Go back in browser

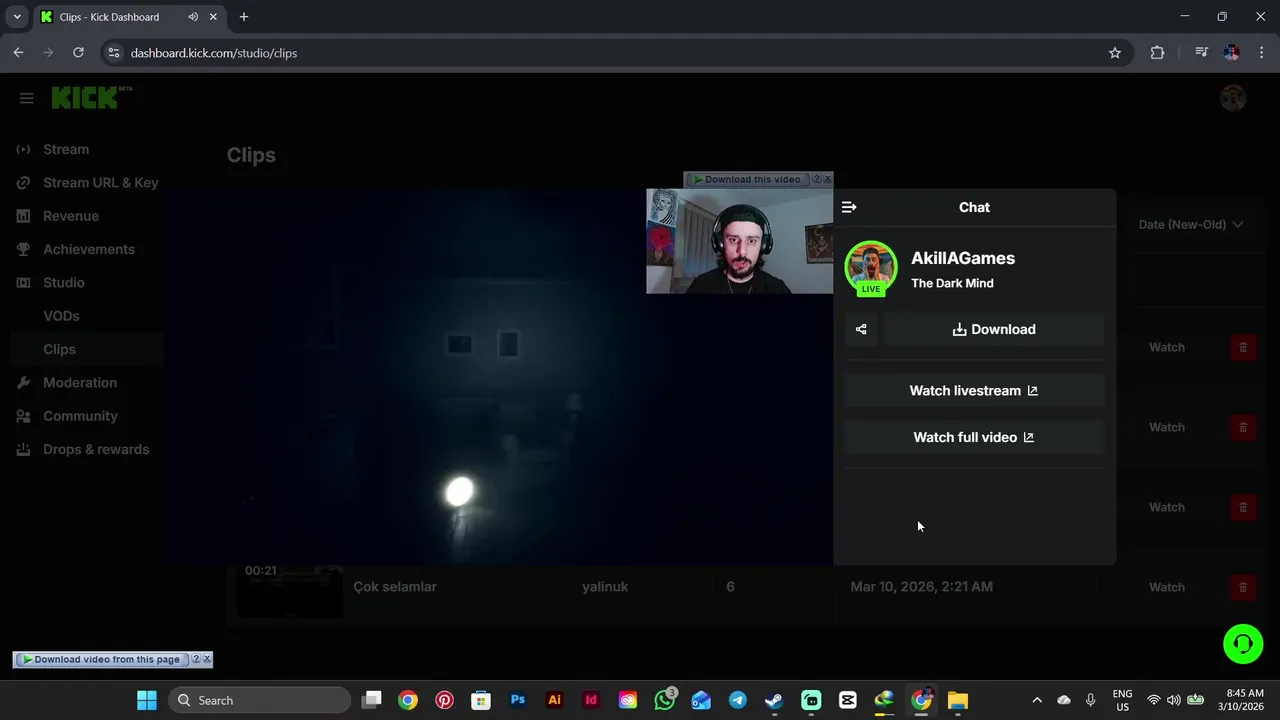click(18, 53)
